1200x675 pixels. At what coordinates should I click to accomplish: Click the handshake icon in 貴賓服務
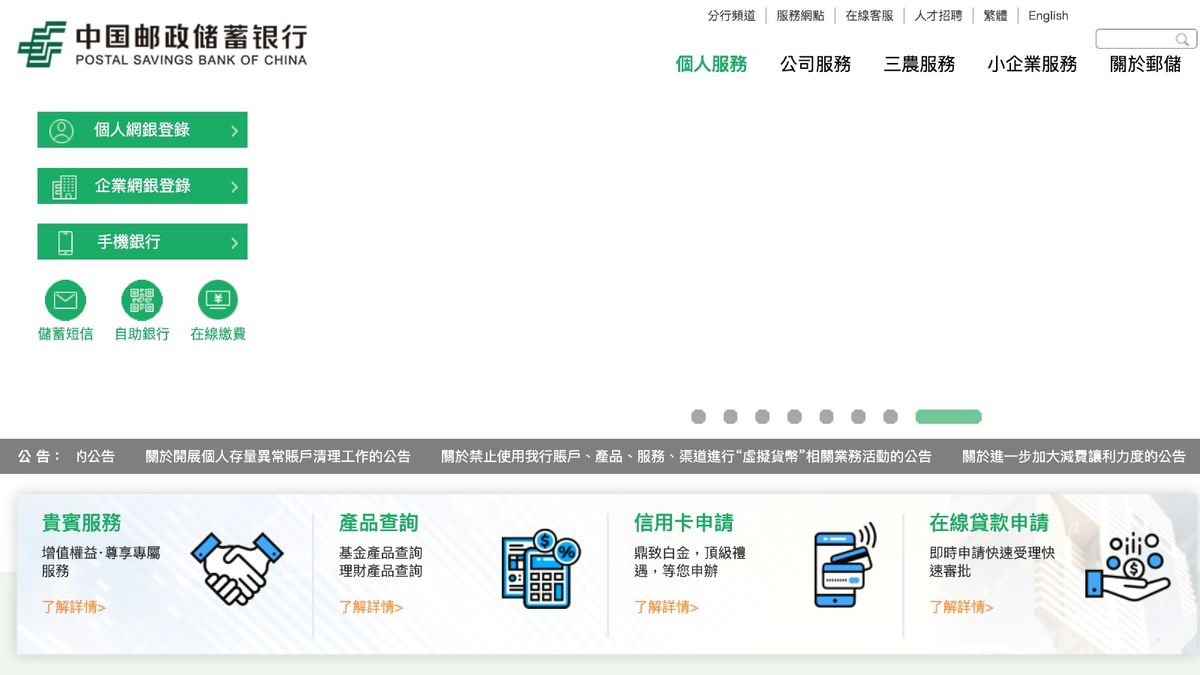click(237, 568)
